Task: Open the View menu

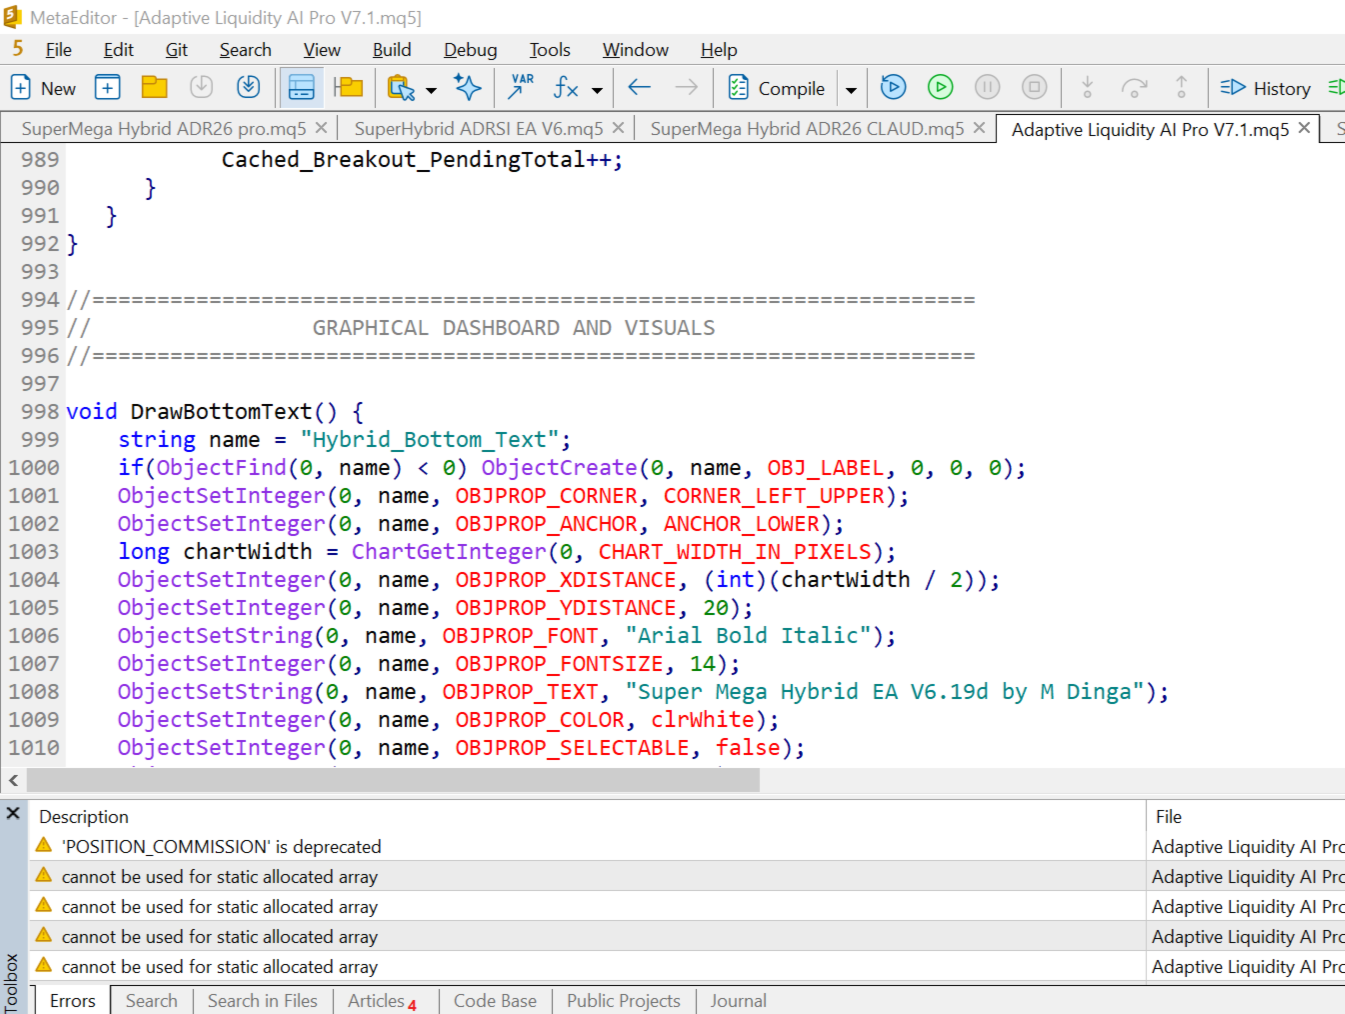Action: click(321, 50)
